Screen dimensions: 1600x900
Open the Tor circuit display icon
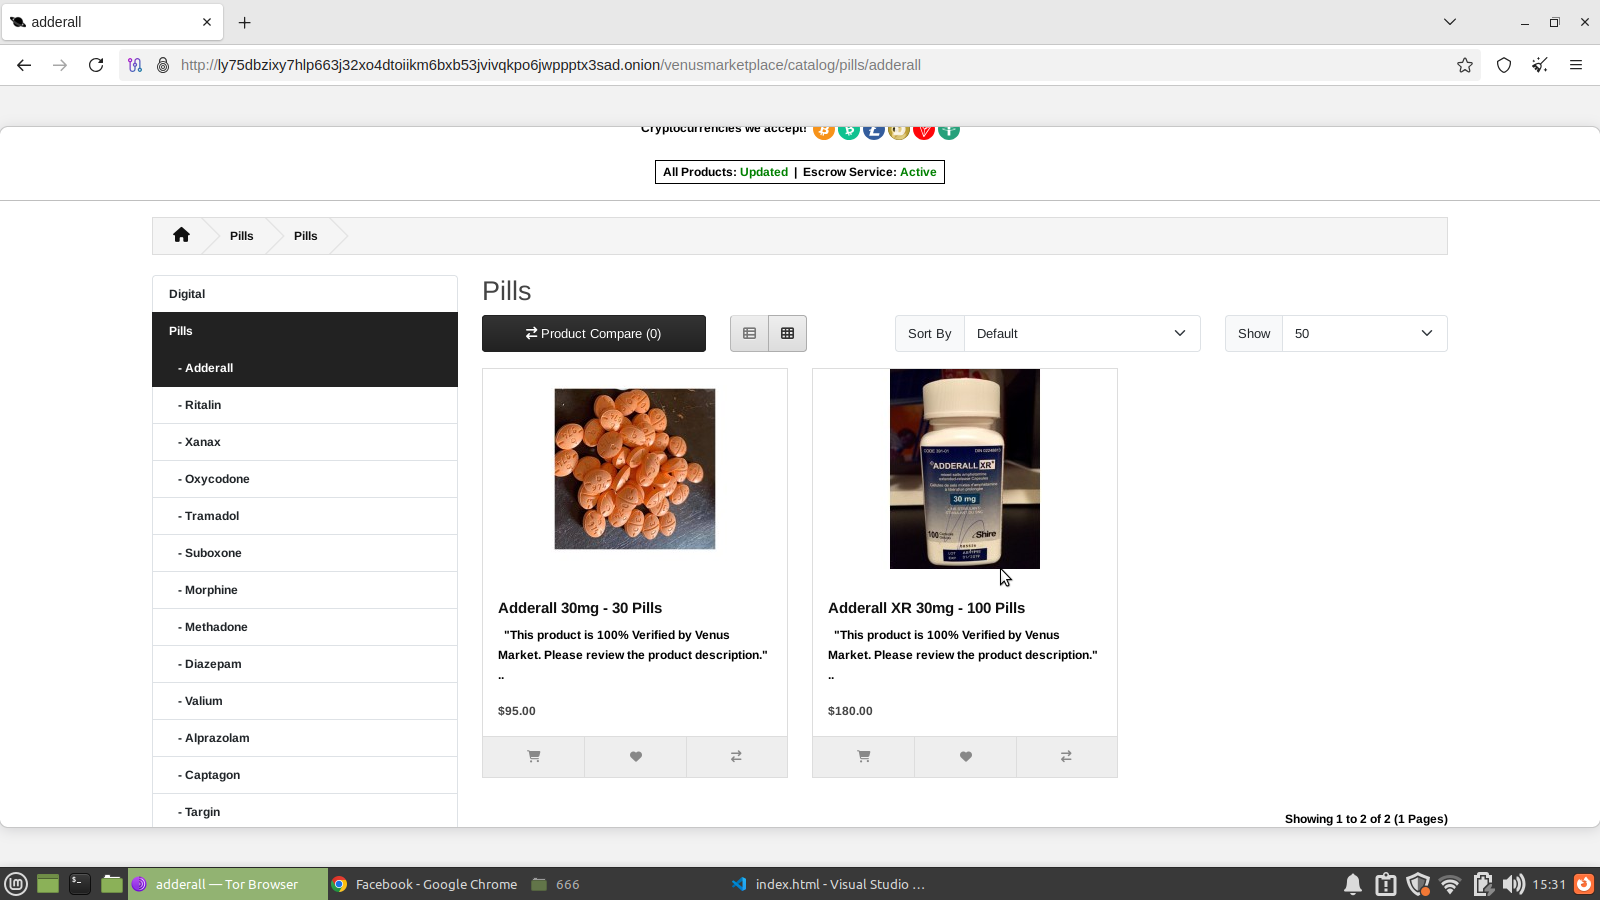135,65
